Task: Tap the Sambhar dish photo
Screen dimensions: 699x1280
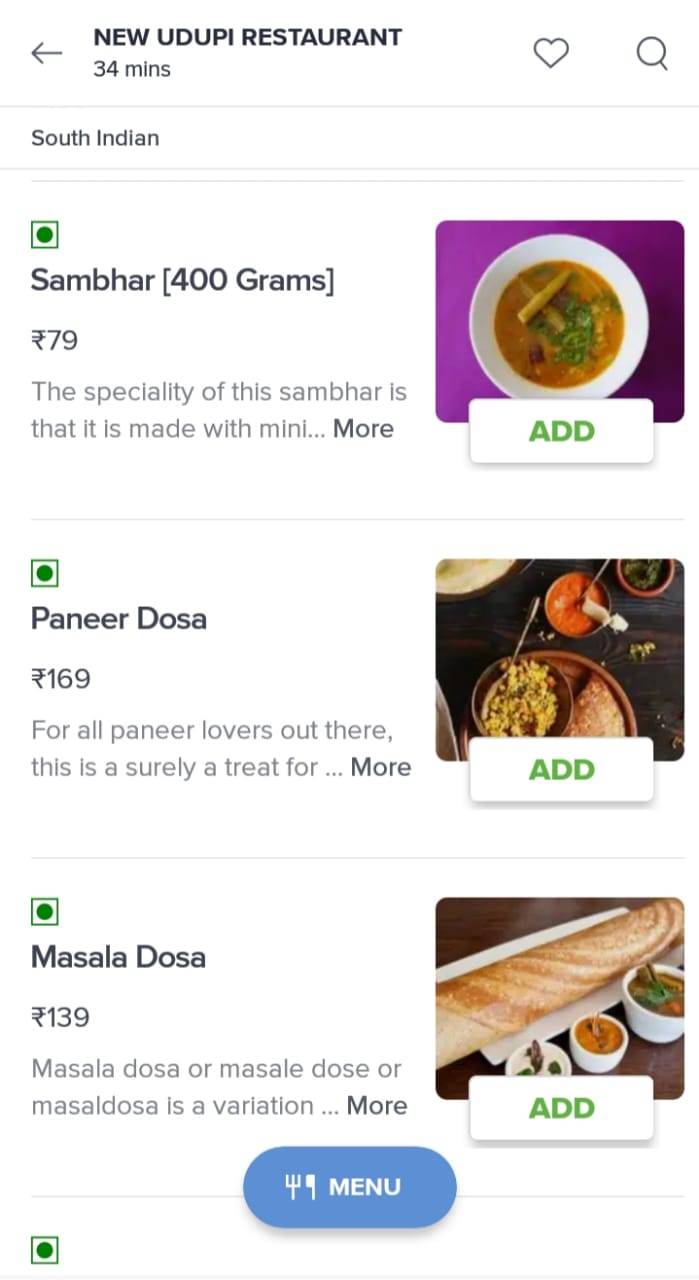Action: pyautogui.click(x=559, y=310)
